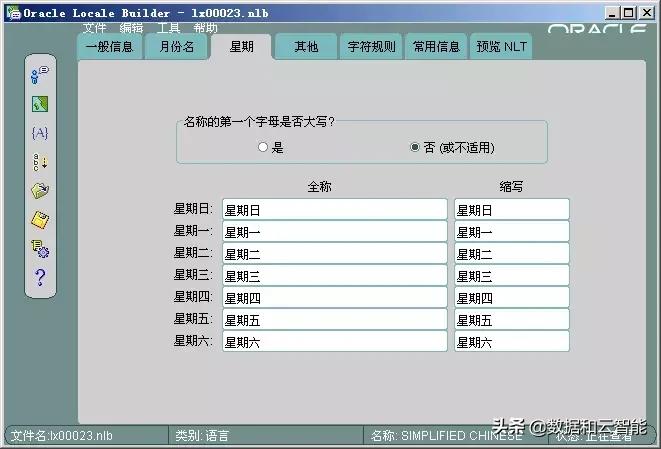The height and width of the screenshot is (449, 661).
Task: Switch to the 其他 tab
Action: tap(306, 46)
